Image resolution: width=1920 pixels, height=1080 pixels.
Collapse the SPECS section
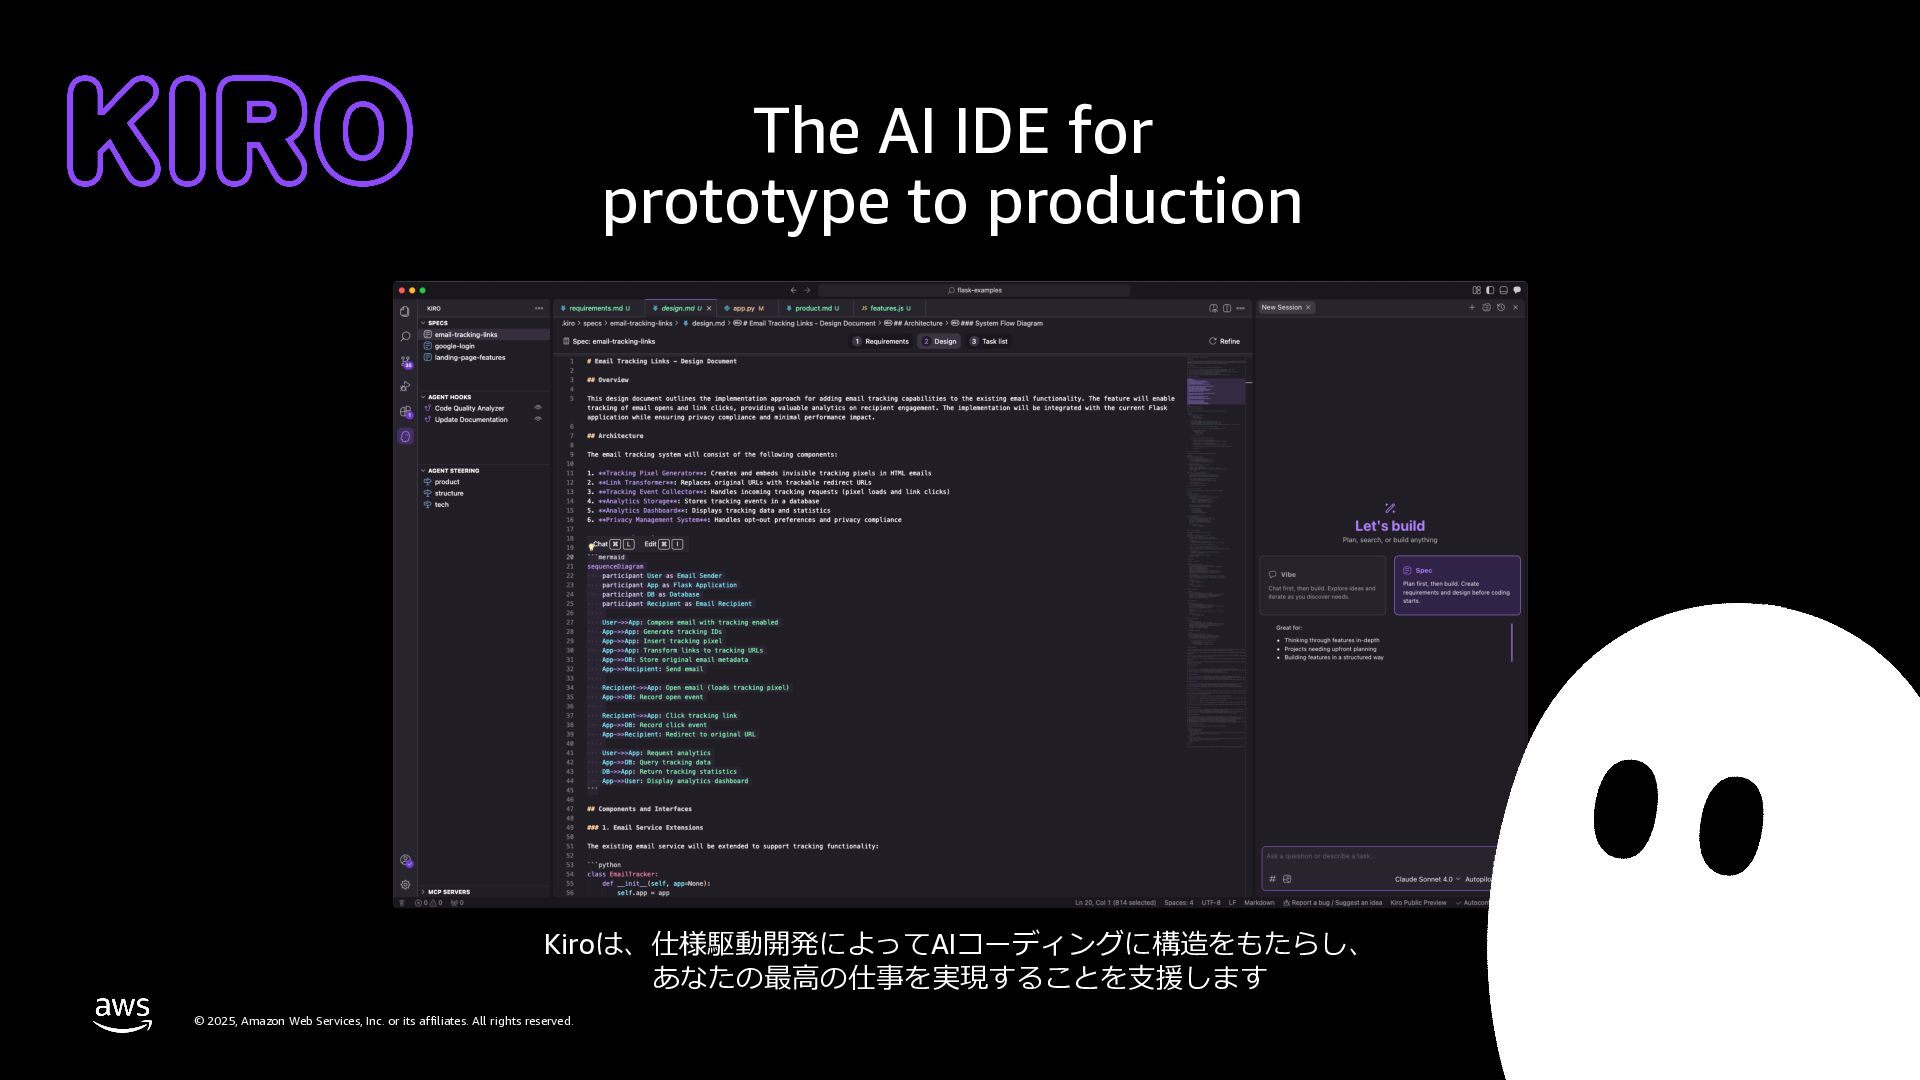point(437,323)
